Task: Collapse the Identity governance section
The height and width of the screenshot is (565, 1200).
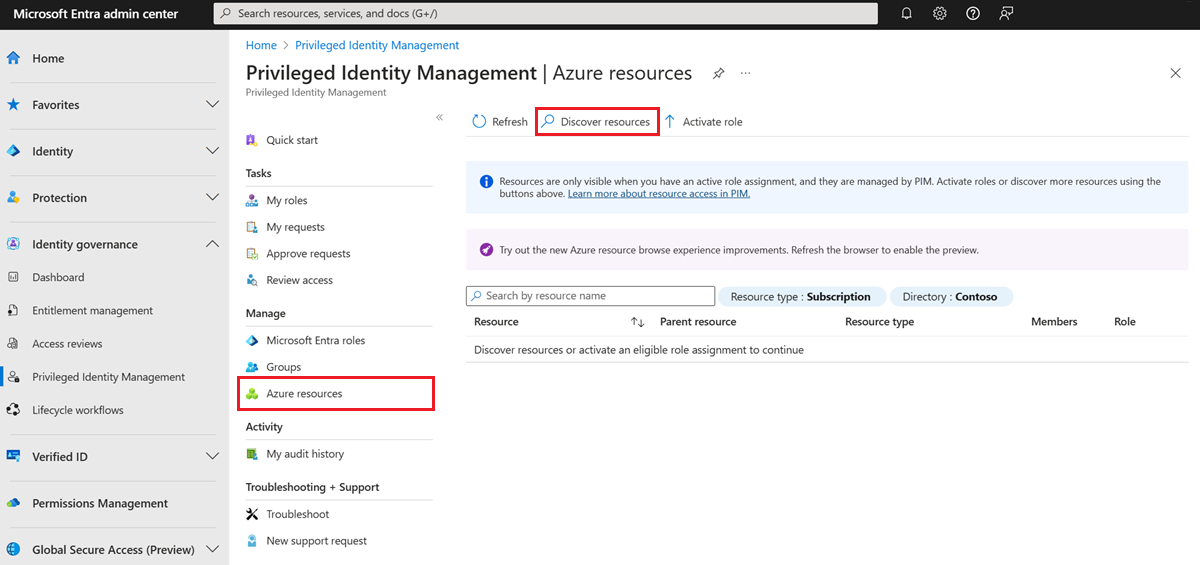Action: pos(212,244)
